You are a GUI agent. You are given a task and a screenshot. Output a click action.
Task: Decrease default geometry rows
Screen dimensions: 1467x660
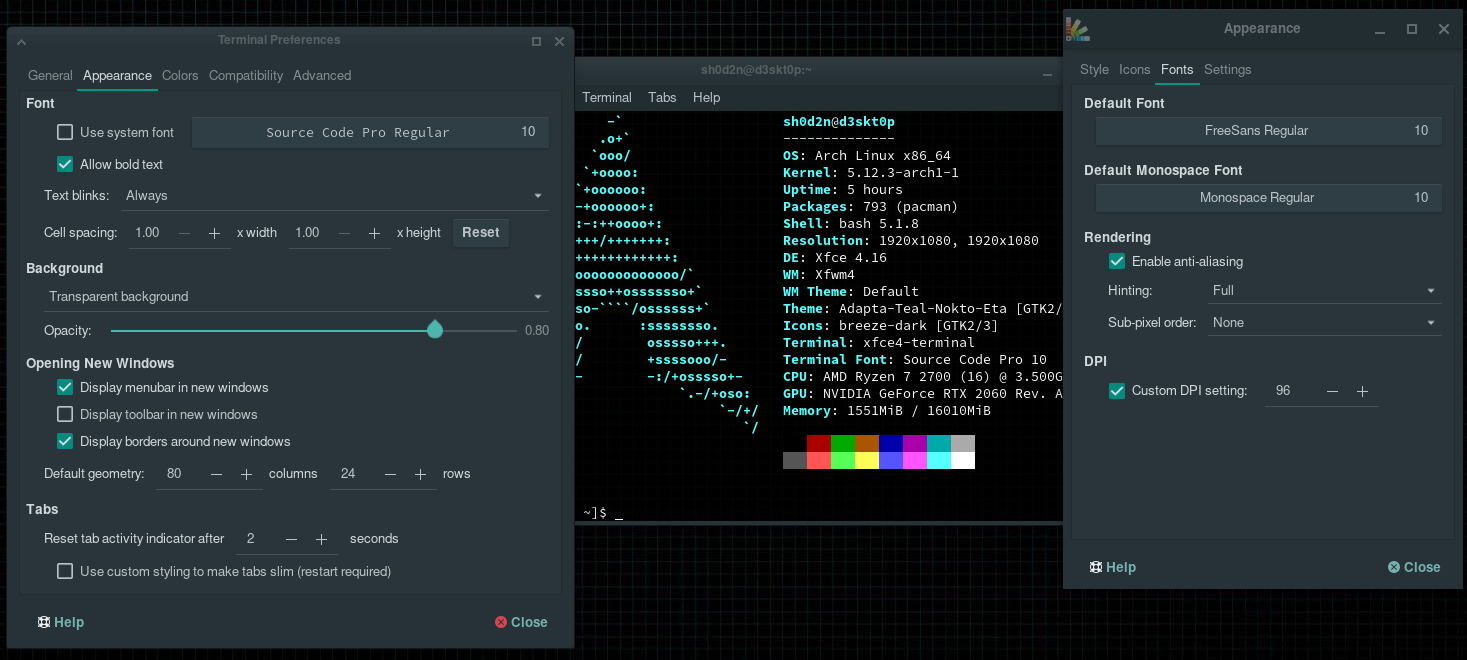[391, 474]
